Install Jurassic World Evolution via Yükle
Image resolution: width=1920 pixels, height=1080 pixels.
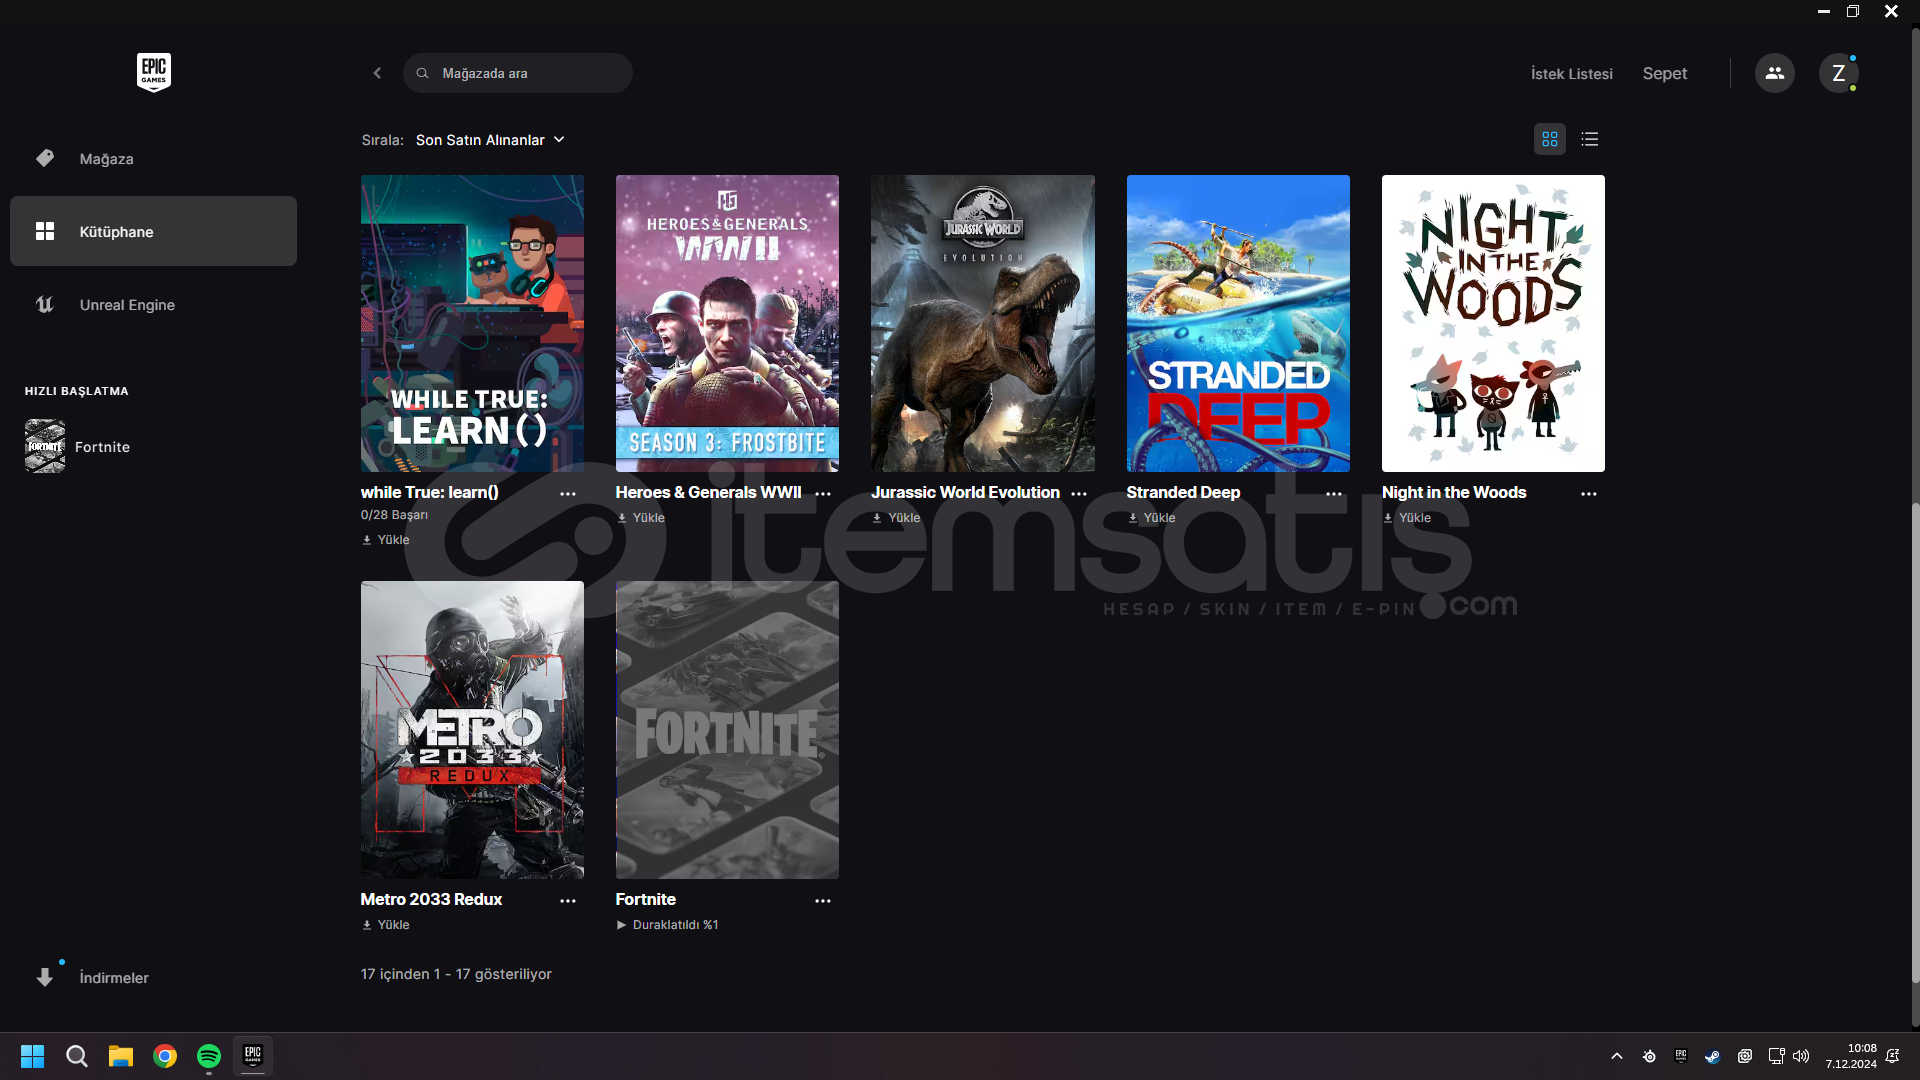click(896, 518)
